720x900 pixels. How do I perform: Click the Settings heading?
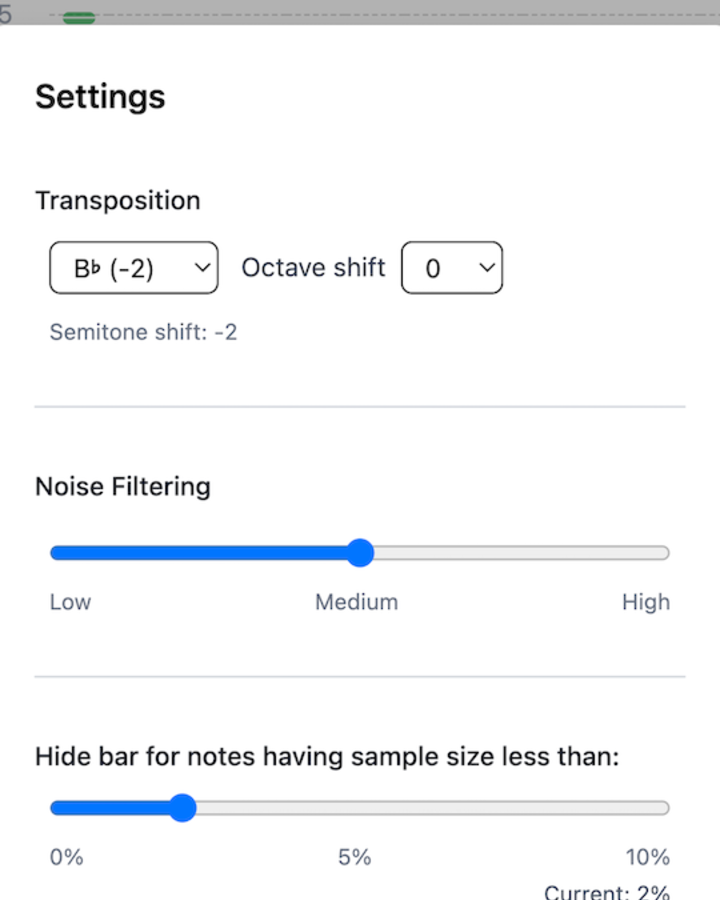pyautogui.click(x=100, y=97)
